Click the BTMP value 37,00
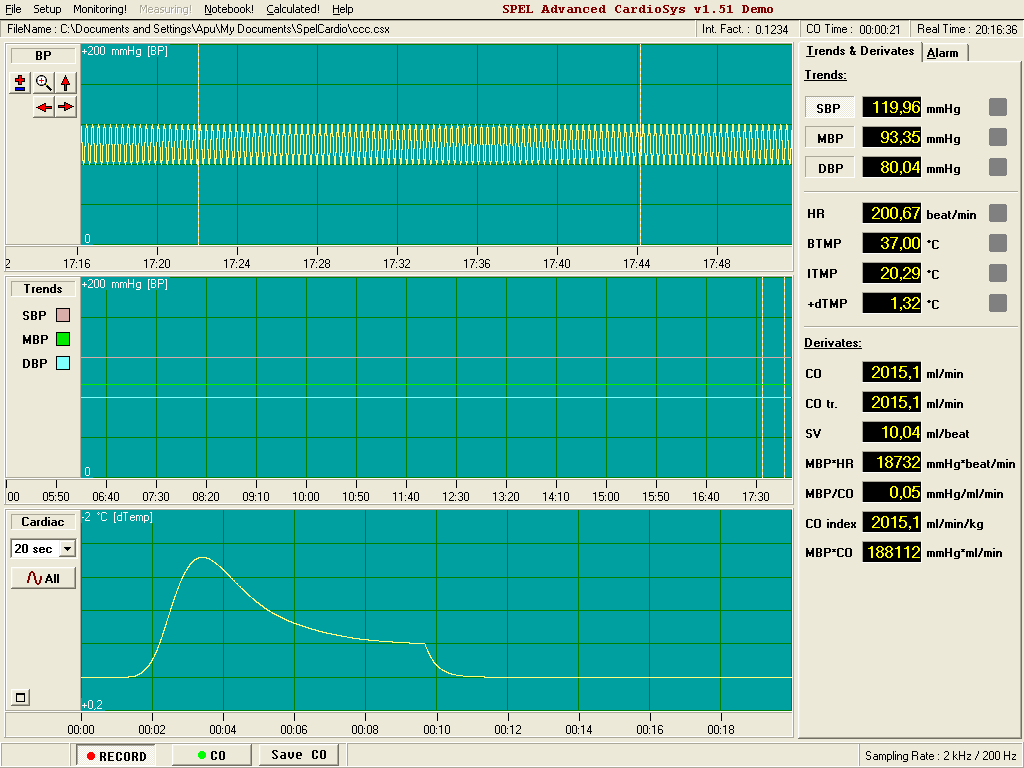Viewport: 1024px width, 768px height. click(891, 243)
